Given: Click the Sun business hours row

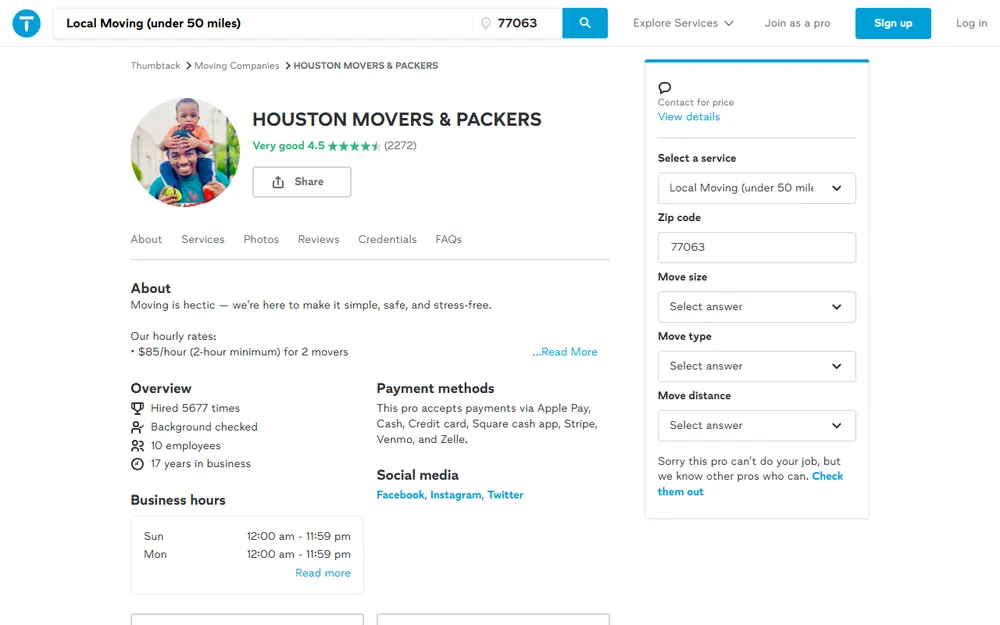Looking at the screenshot, I should click(247, 536).
